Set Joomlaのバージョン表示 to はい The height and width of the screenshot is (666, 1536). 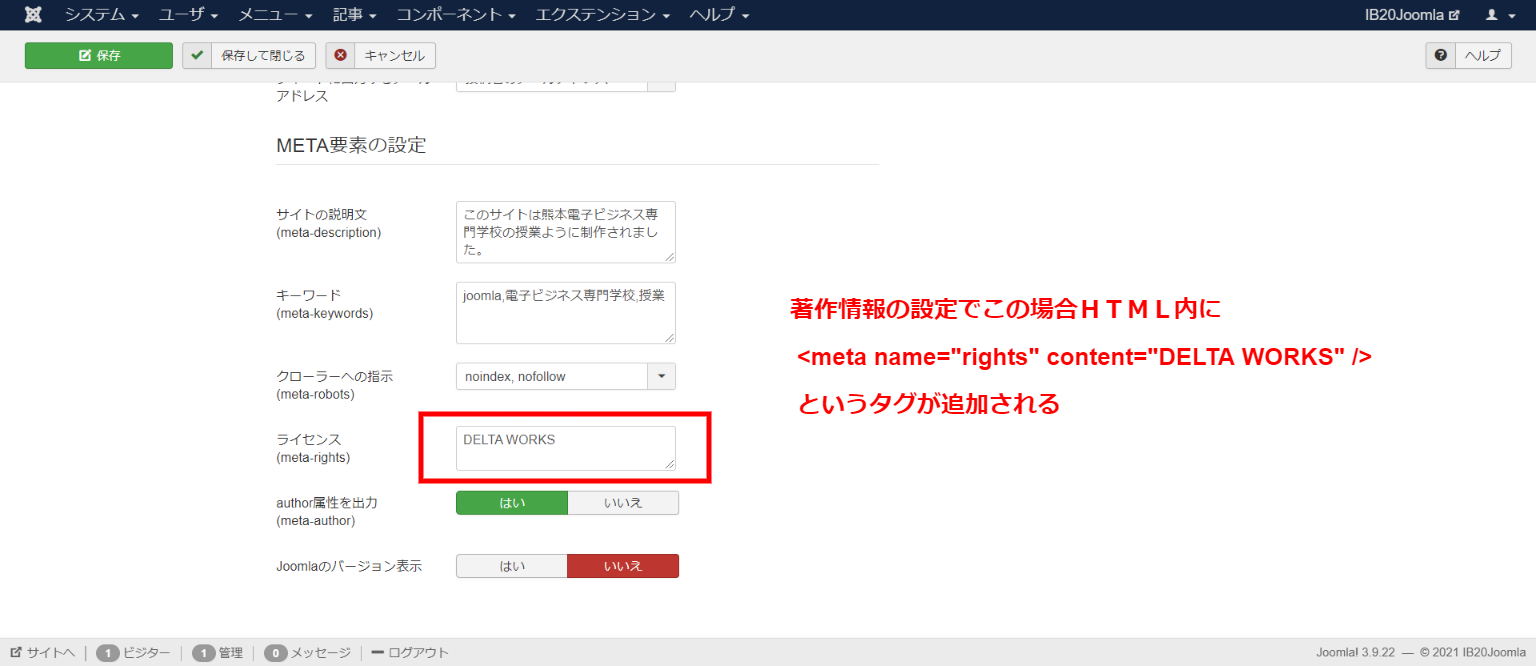coord(512,566)
